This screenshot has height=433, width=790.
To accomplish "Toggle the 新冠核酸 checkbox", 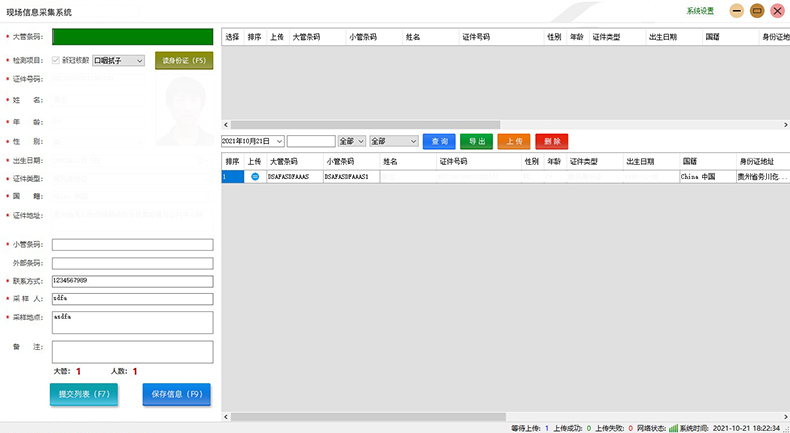I will (x=56, y=60).
